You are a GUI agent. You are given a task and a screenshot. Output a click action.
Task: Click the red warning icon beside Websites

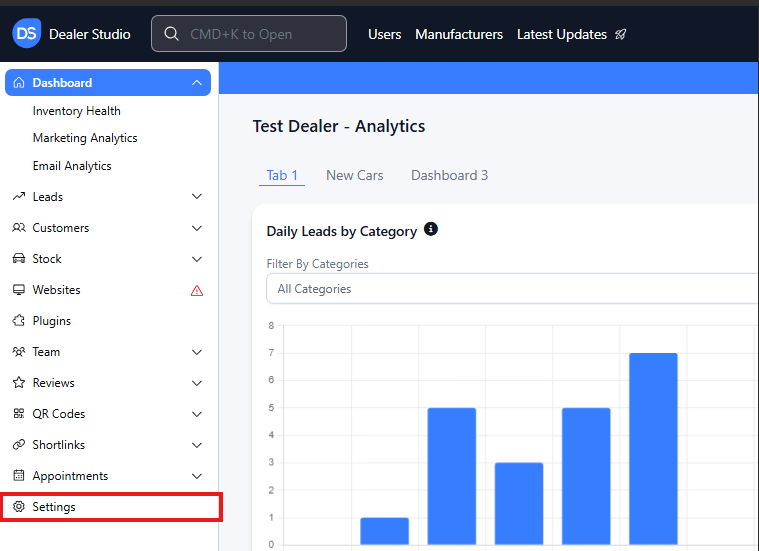[197, 290]
